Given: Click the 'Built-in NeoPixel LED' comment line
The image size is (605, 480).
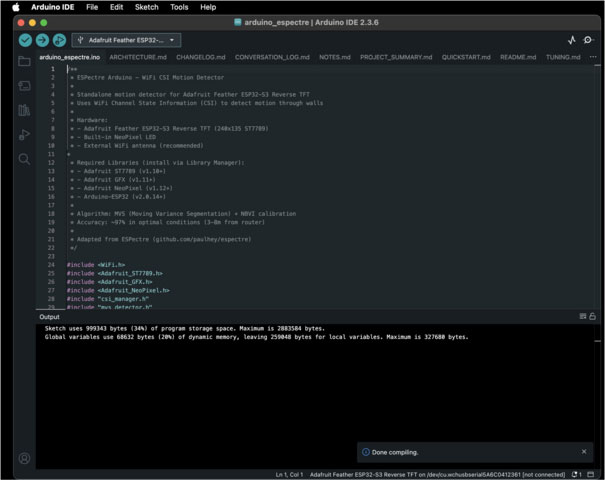Looking at the screenshot, I should click(x=113, y=137).
